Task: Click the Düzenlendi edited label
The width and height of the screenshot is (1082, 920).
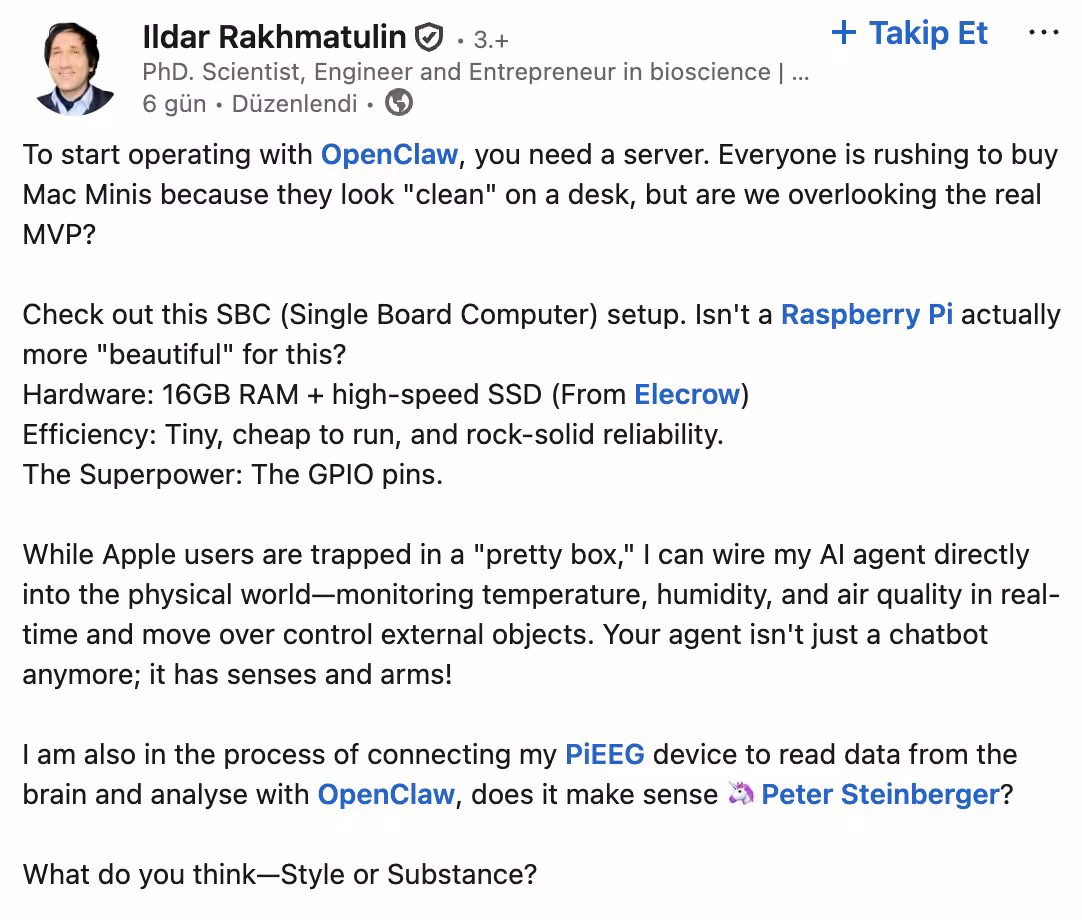Action: 293,103
